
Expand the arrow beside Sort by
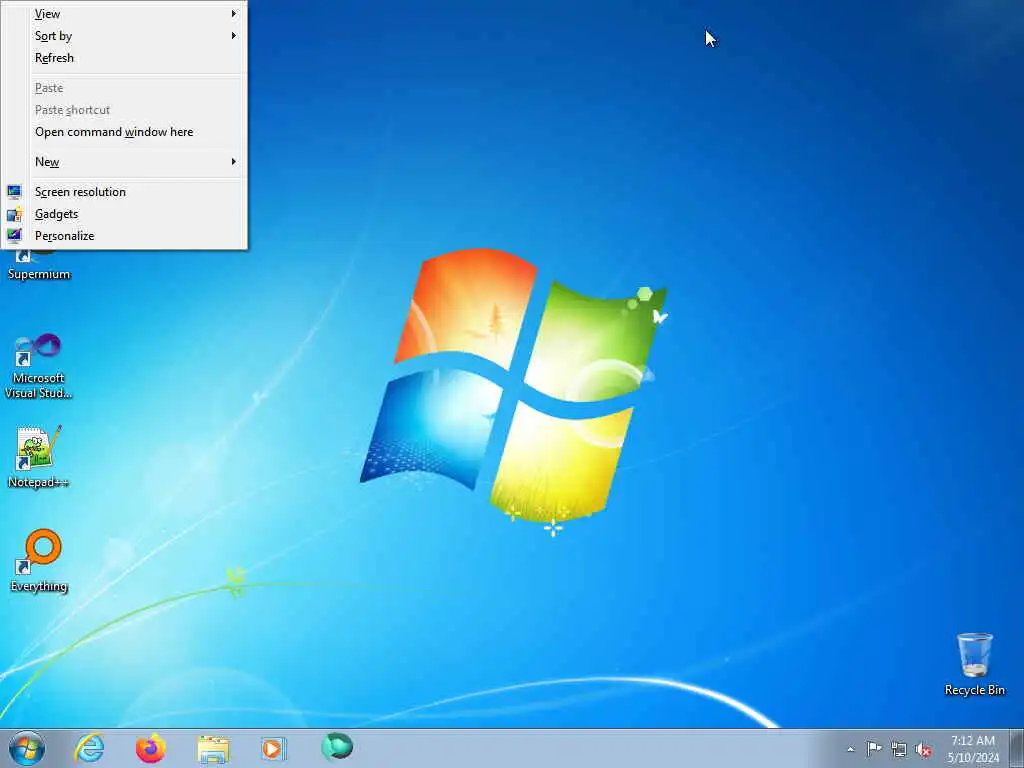pos(234,36)
